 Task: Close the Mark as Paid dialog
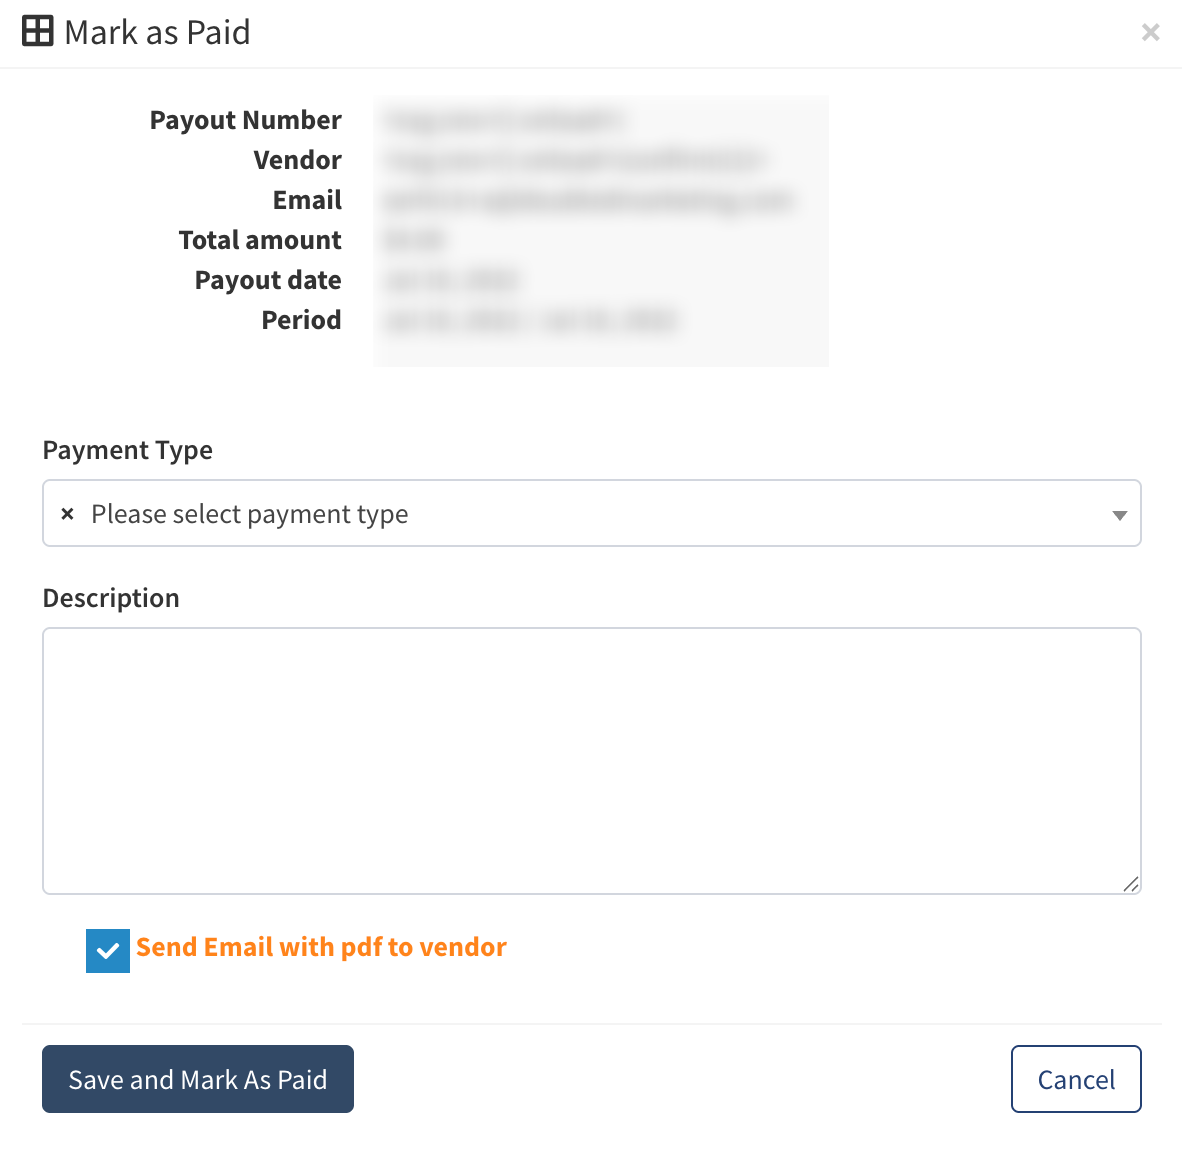tap(1150, 32)
